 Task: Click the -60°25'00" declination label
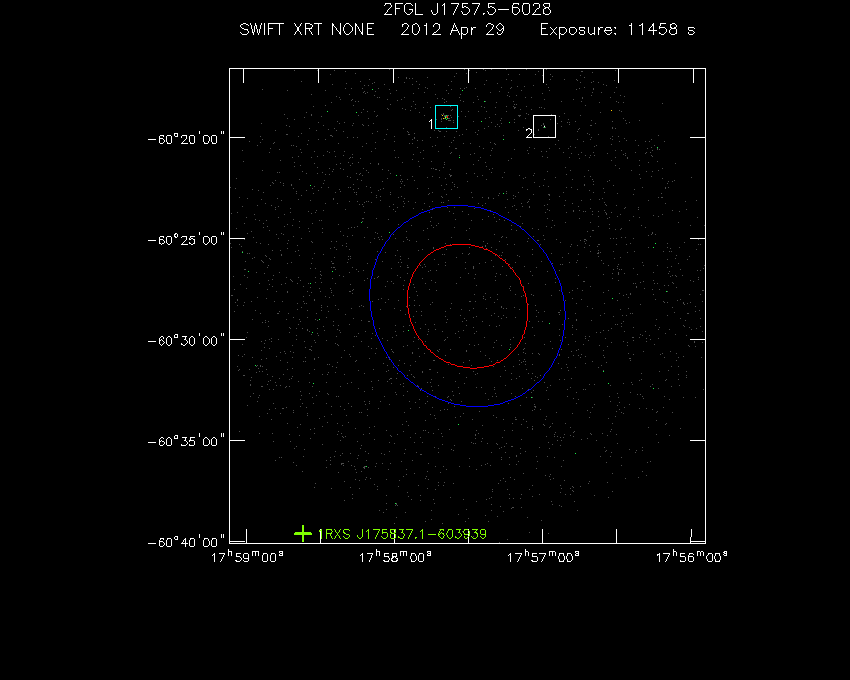tap(186, 240)
